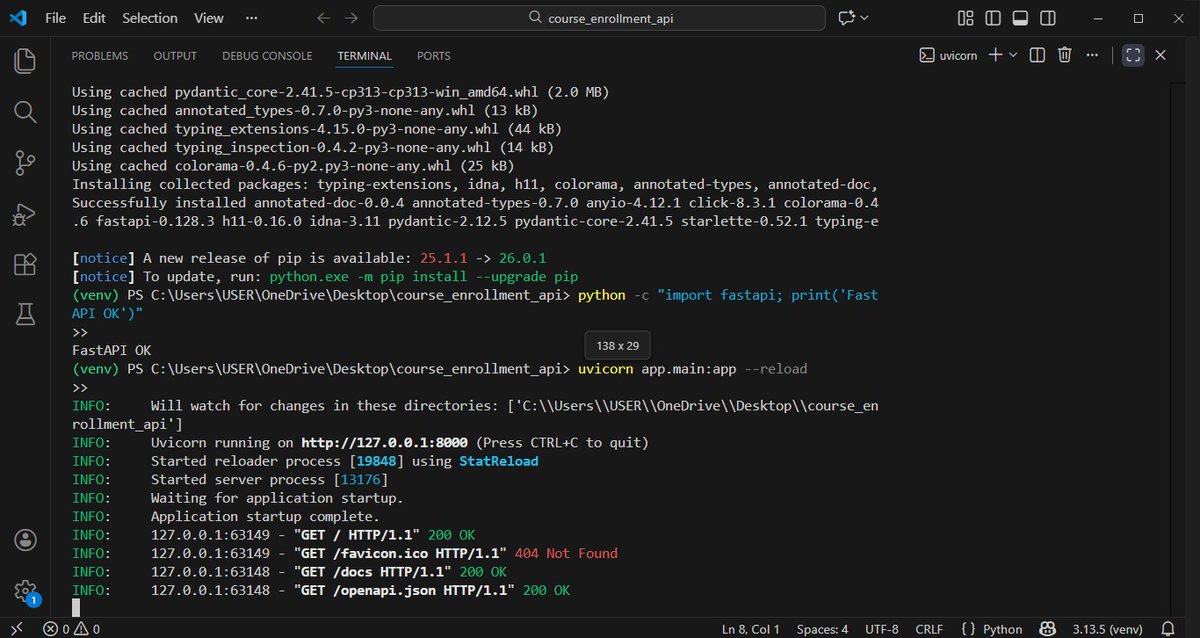Viewport: 1200px width, 638px height.
Task: Open the Manage gear icon
Action: tap(25, 591)
